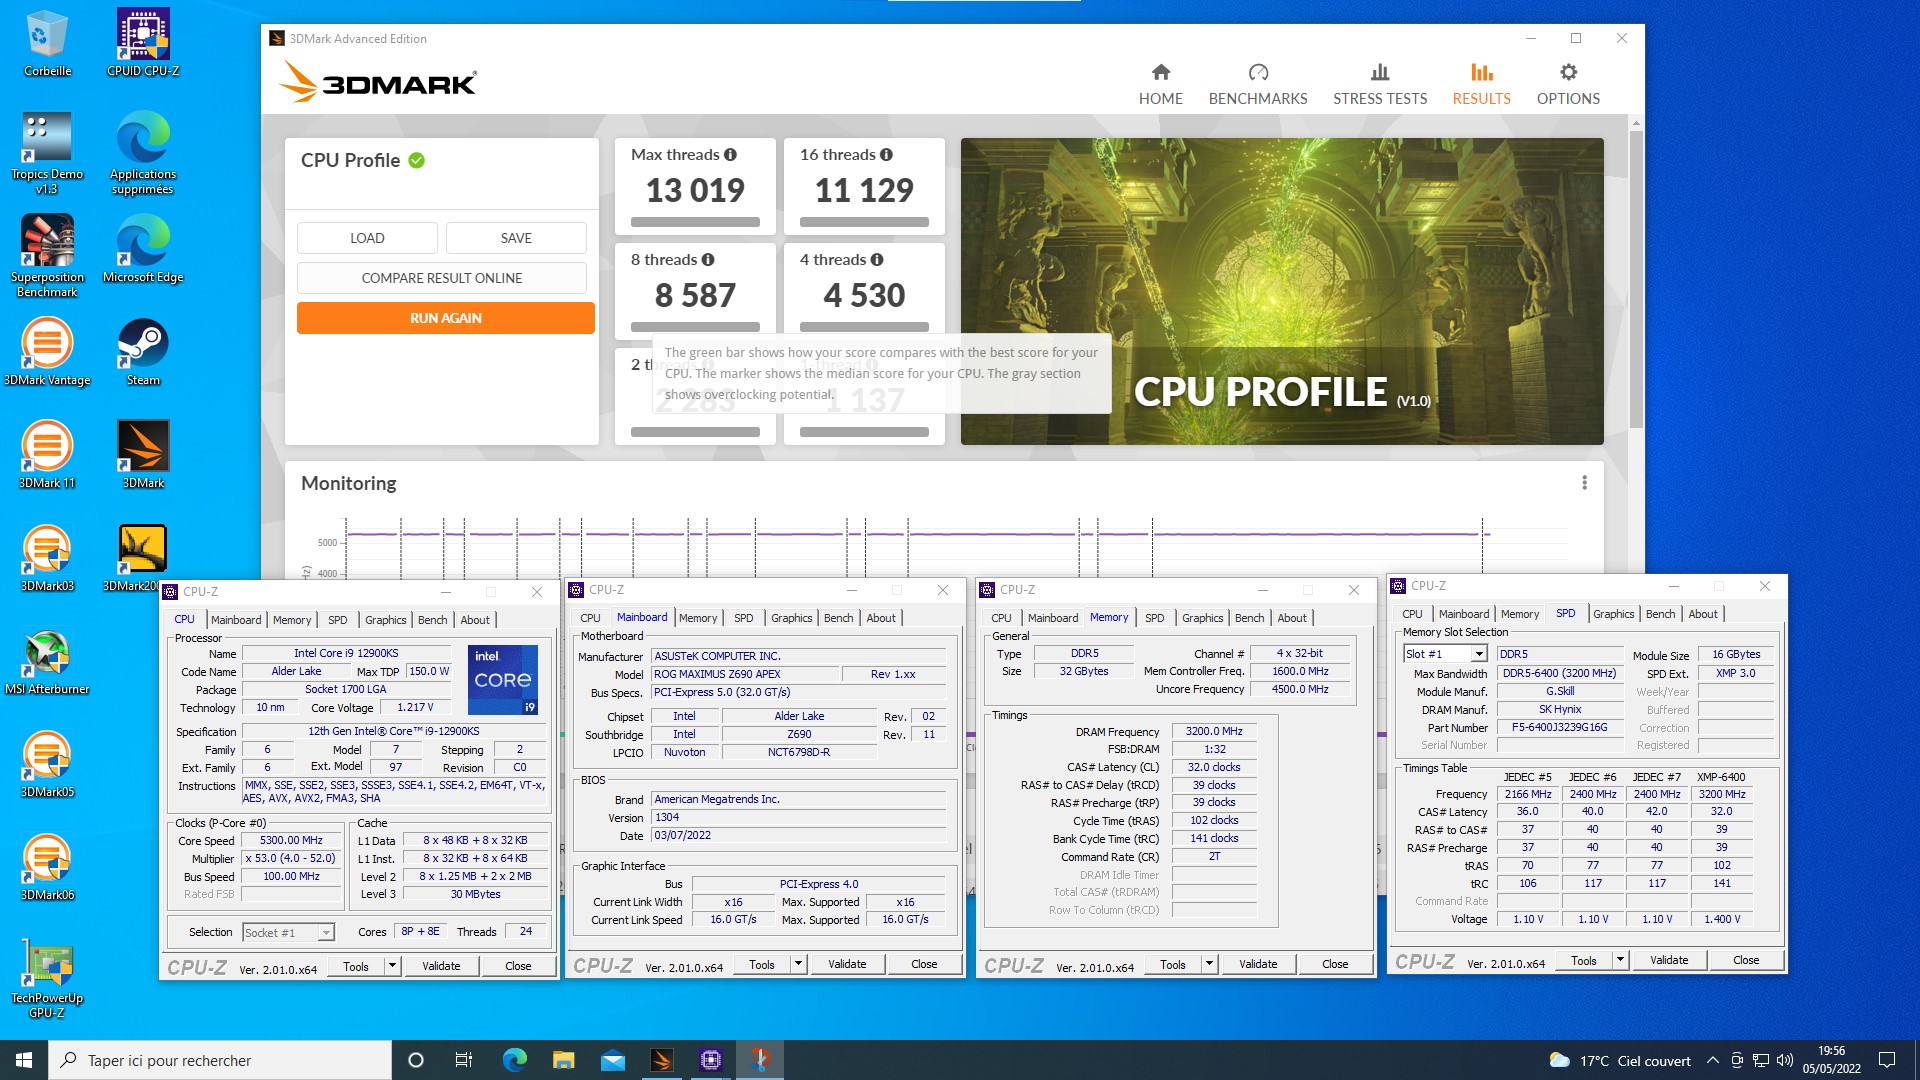Image resolution: width=1920 pixels, height=1080 pixels.
Task: Click the SAVE button
Action: (516, 238)
